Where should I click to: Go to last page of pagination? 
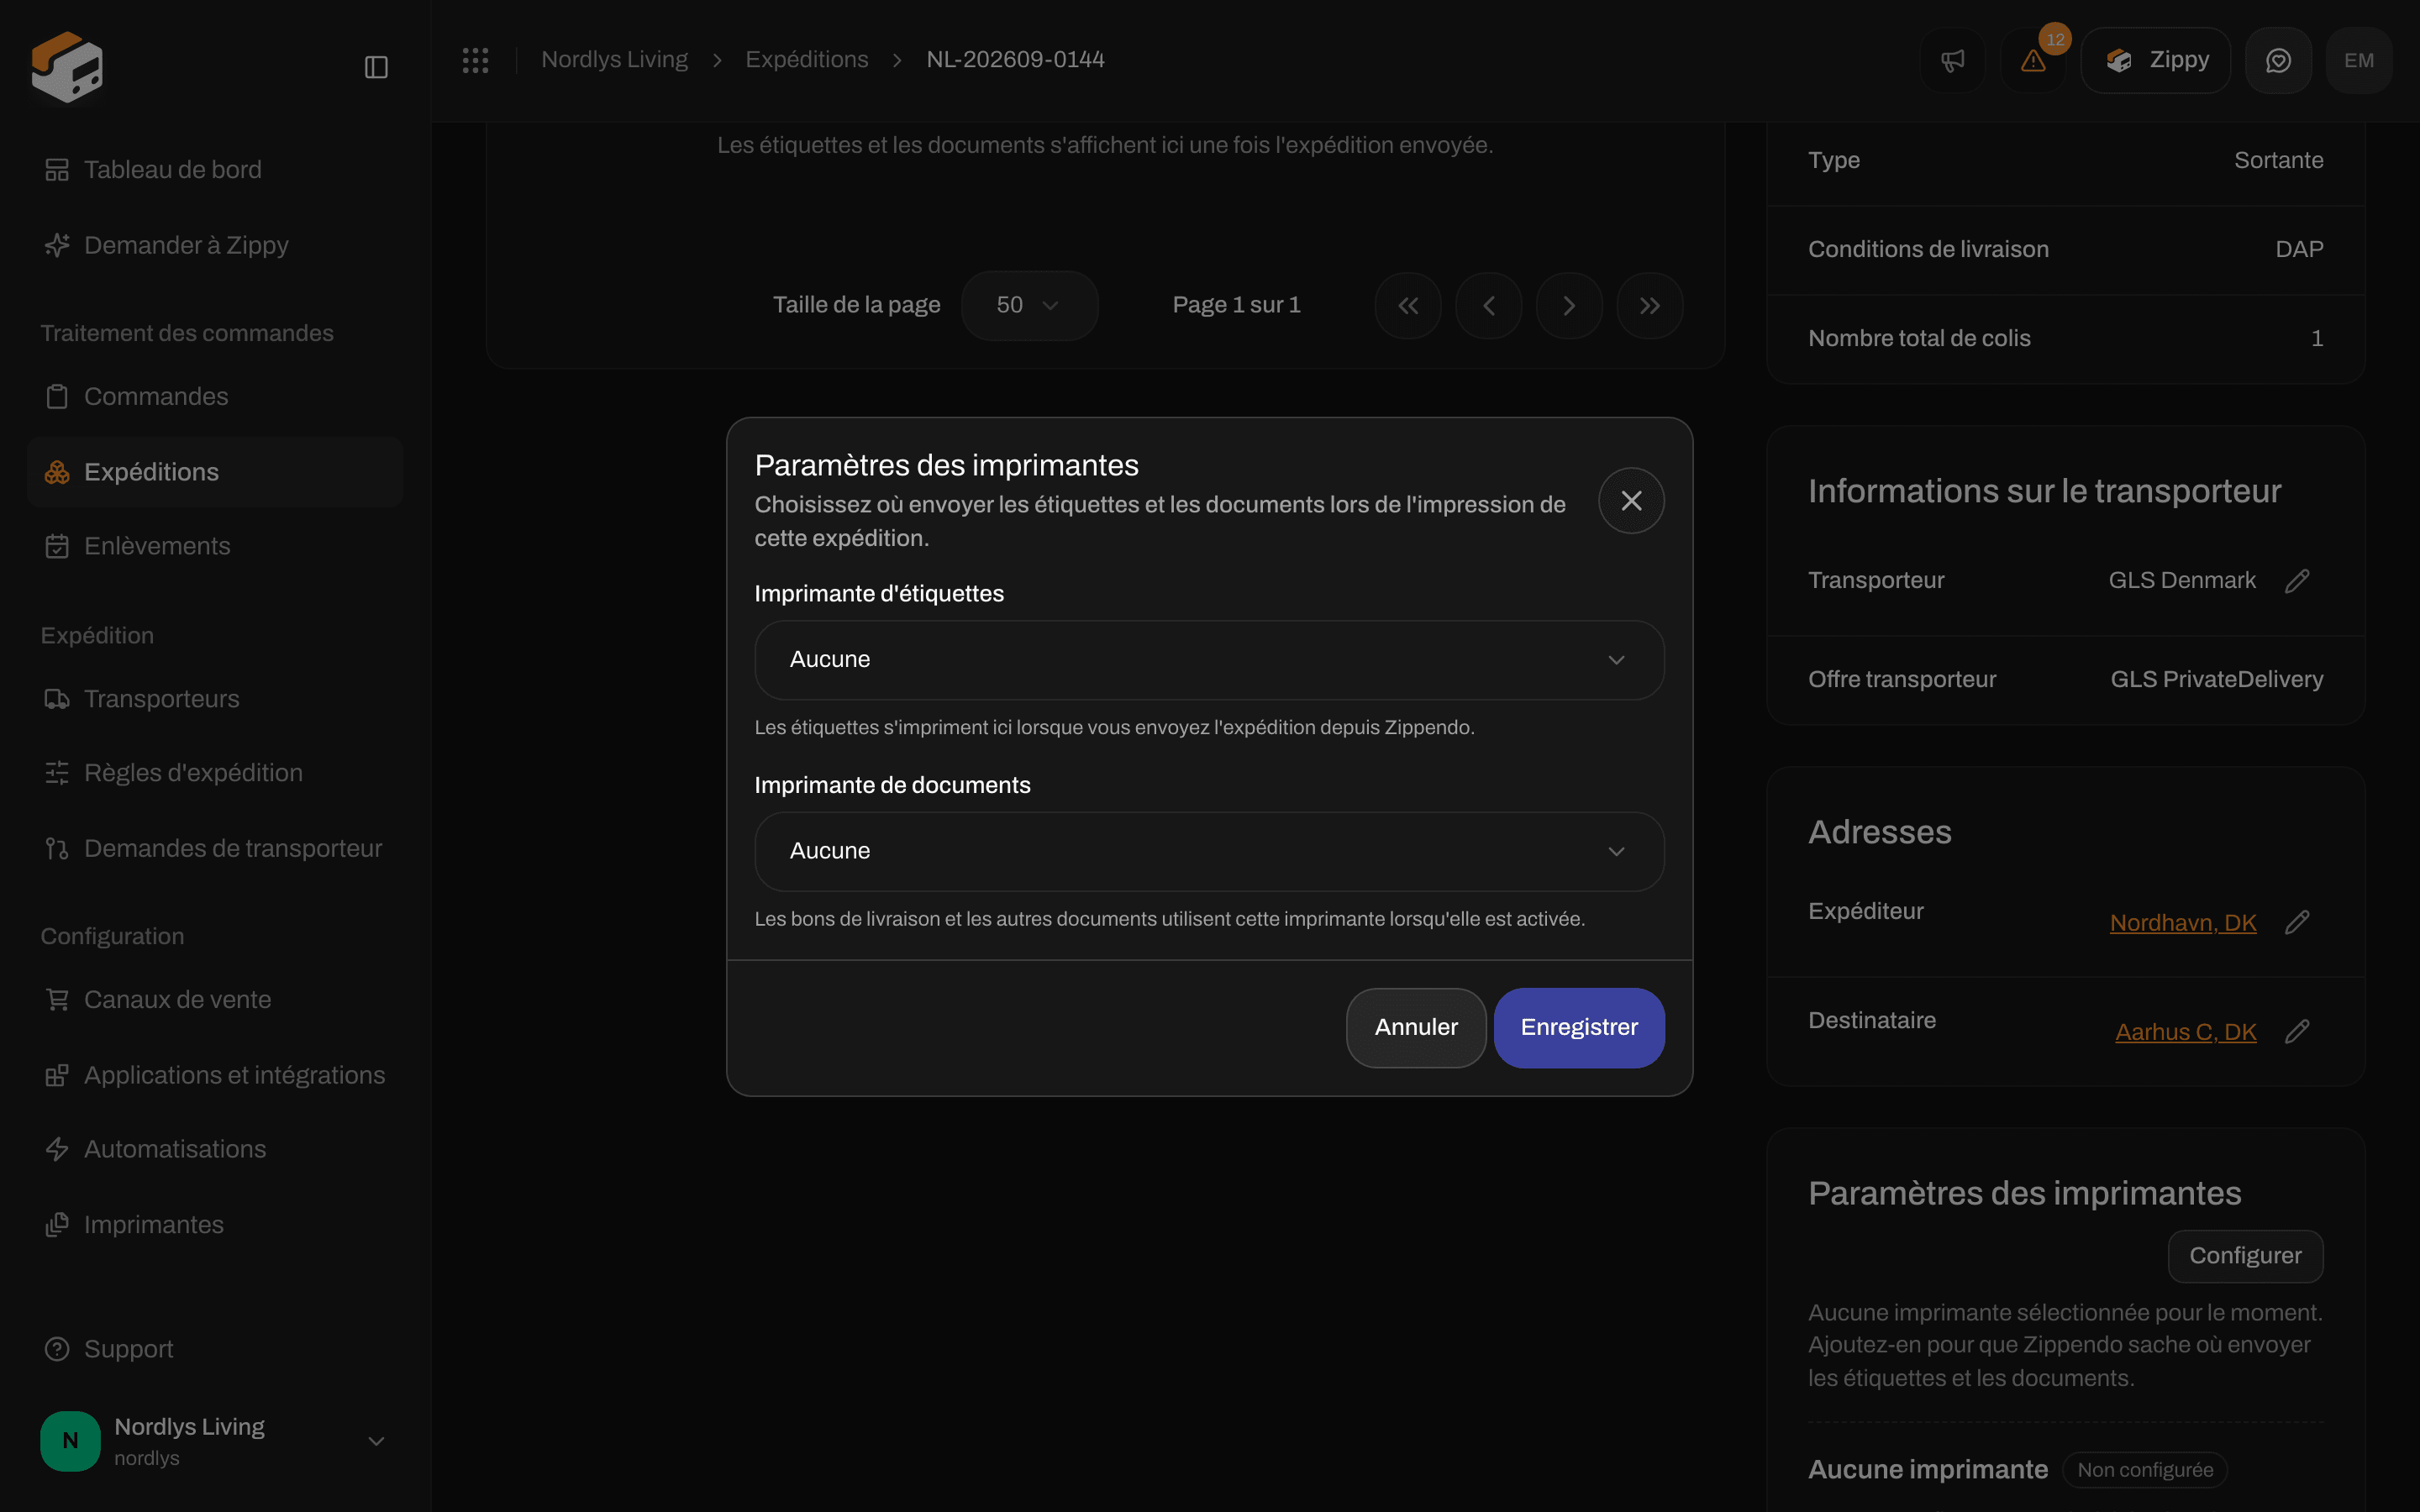pyautogui.click(x=1650, y=306)
